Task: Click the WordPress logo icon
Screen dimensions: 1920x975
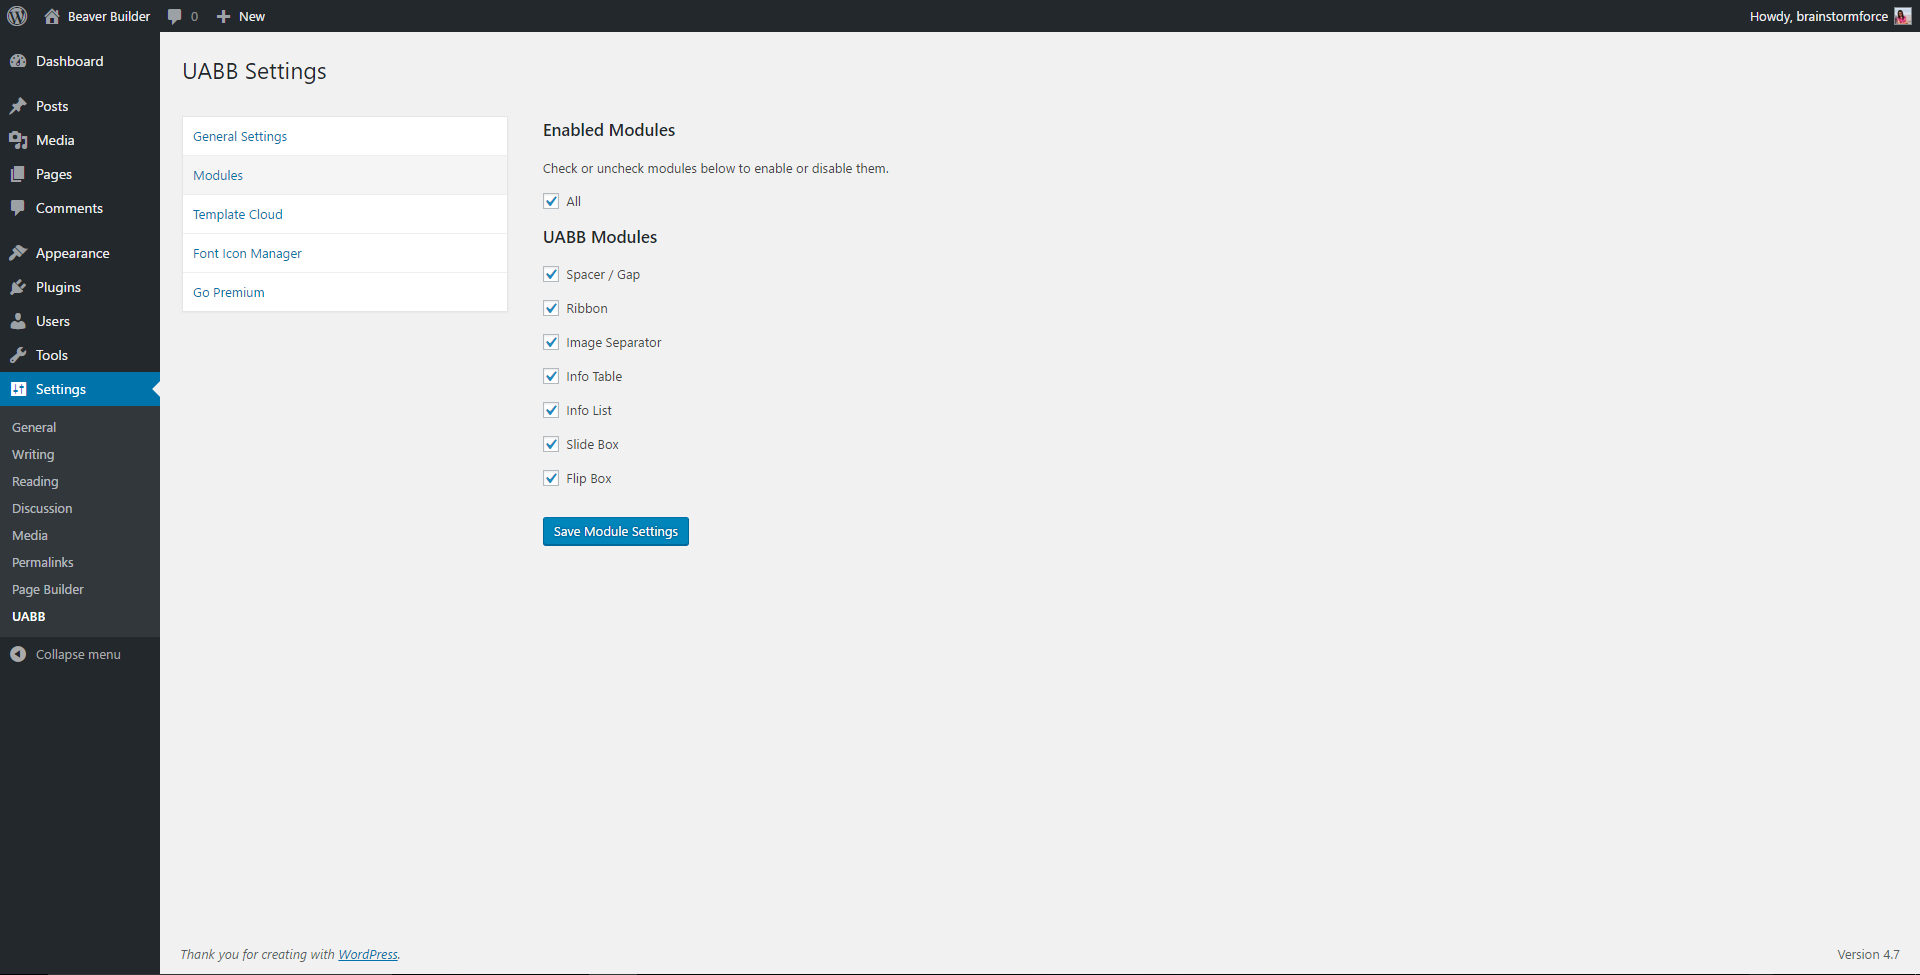Action: (x=17, y=16)
